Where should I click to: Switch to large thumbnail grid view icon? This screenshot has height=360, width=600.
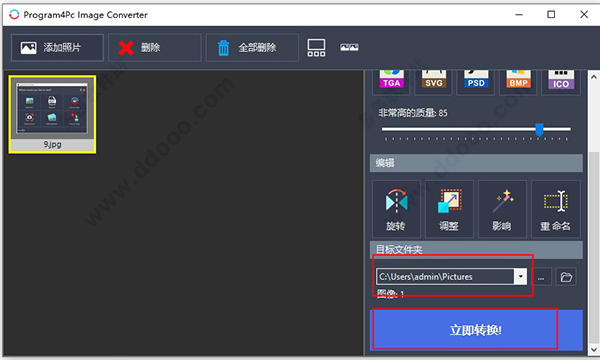(x=316, y=47)
